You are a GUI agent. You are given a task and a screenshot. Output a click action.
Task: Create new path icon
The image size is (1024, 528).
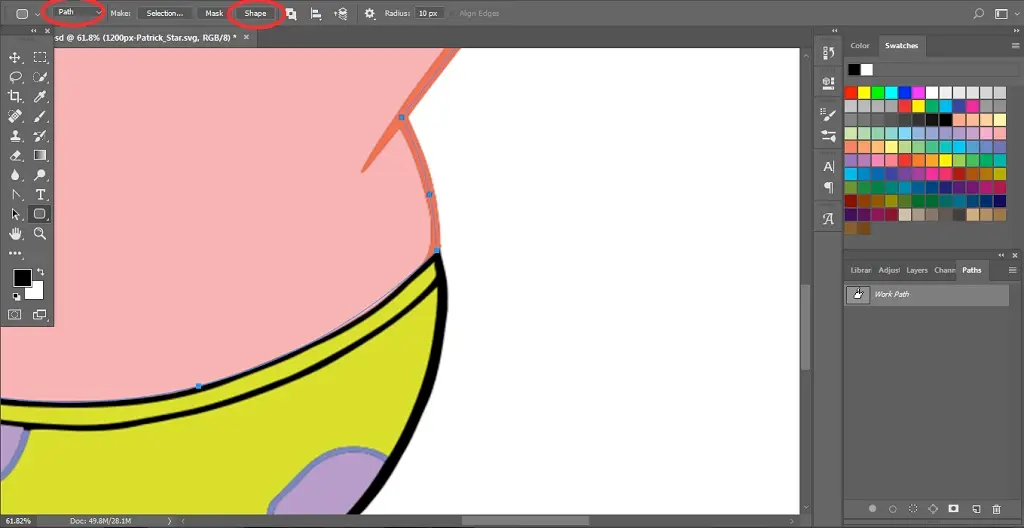tap(975, 509)
